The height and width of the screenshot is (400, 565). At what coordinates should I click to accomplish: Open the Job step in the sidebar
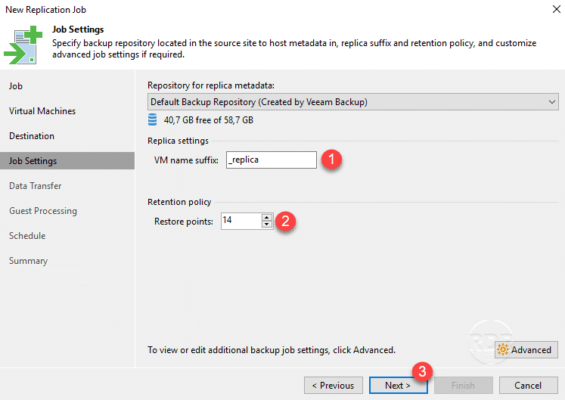click(16, 86)
